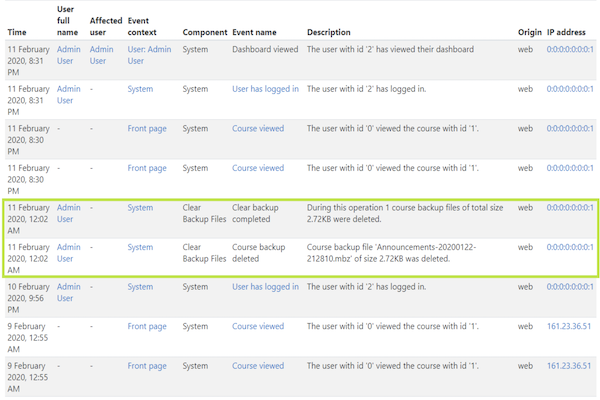The width and height of the screenshot is (600, 400).
Task: Open Admin User link in Dashboard viewed row
Action: tap(68, 55)
